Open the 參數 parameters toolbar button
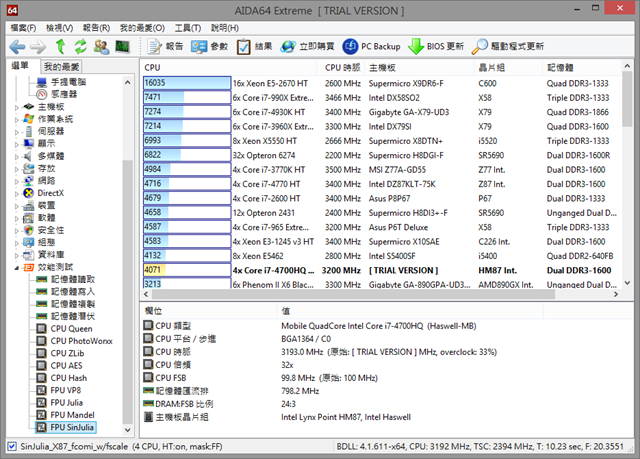 tap(209, 47)
